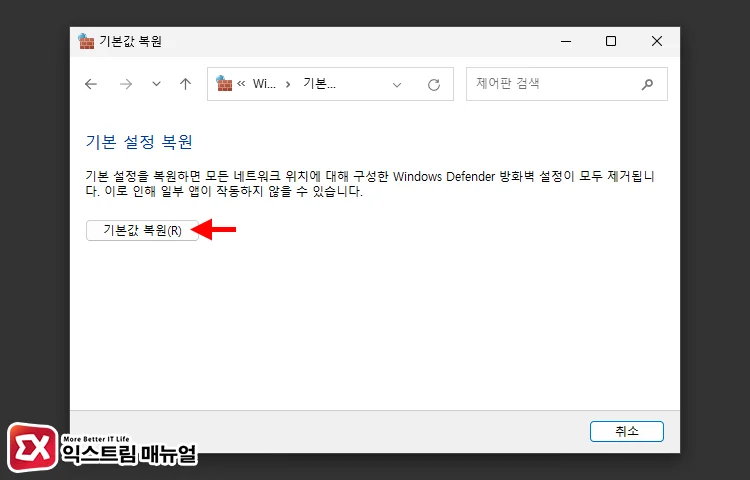
Task: Click the firewall icon in title bar
Action: 86,41
